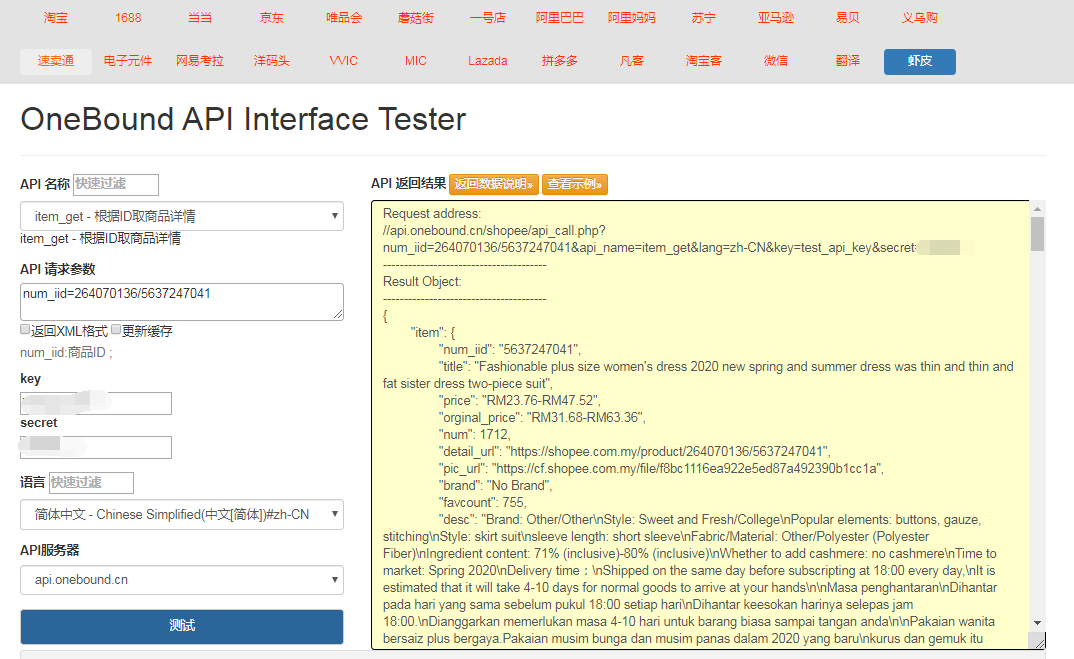This screenshot has width=1074, height=659.
Task: Switch to the Lazada tab
Action: pos(487,61)
